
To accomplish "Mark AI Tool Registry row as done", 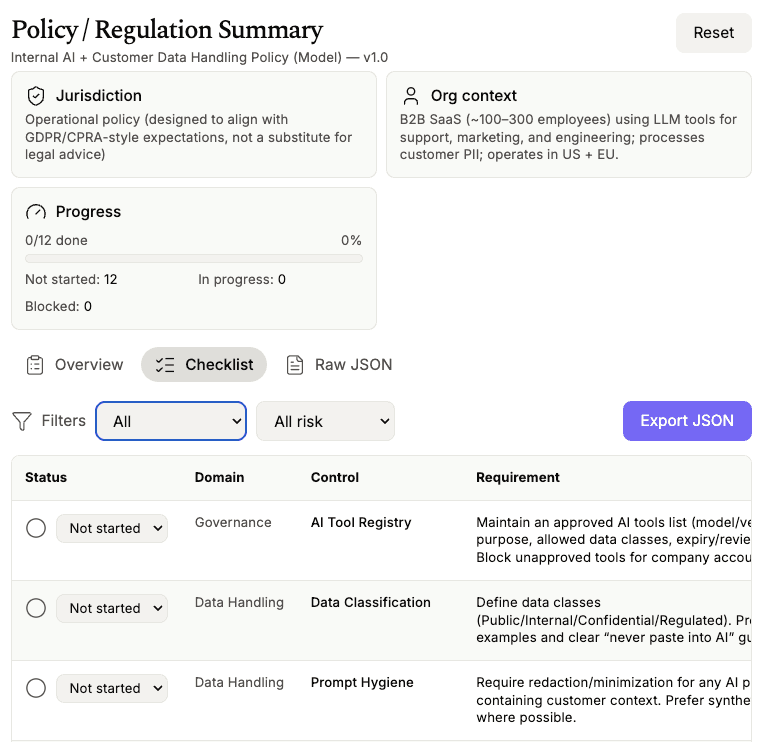I will 36,528.
